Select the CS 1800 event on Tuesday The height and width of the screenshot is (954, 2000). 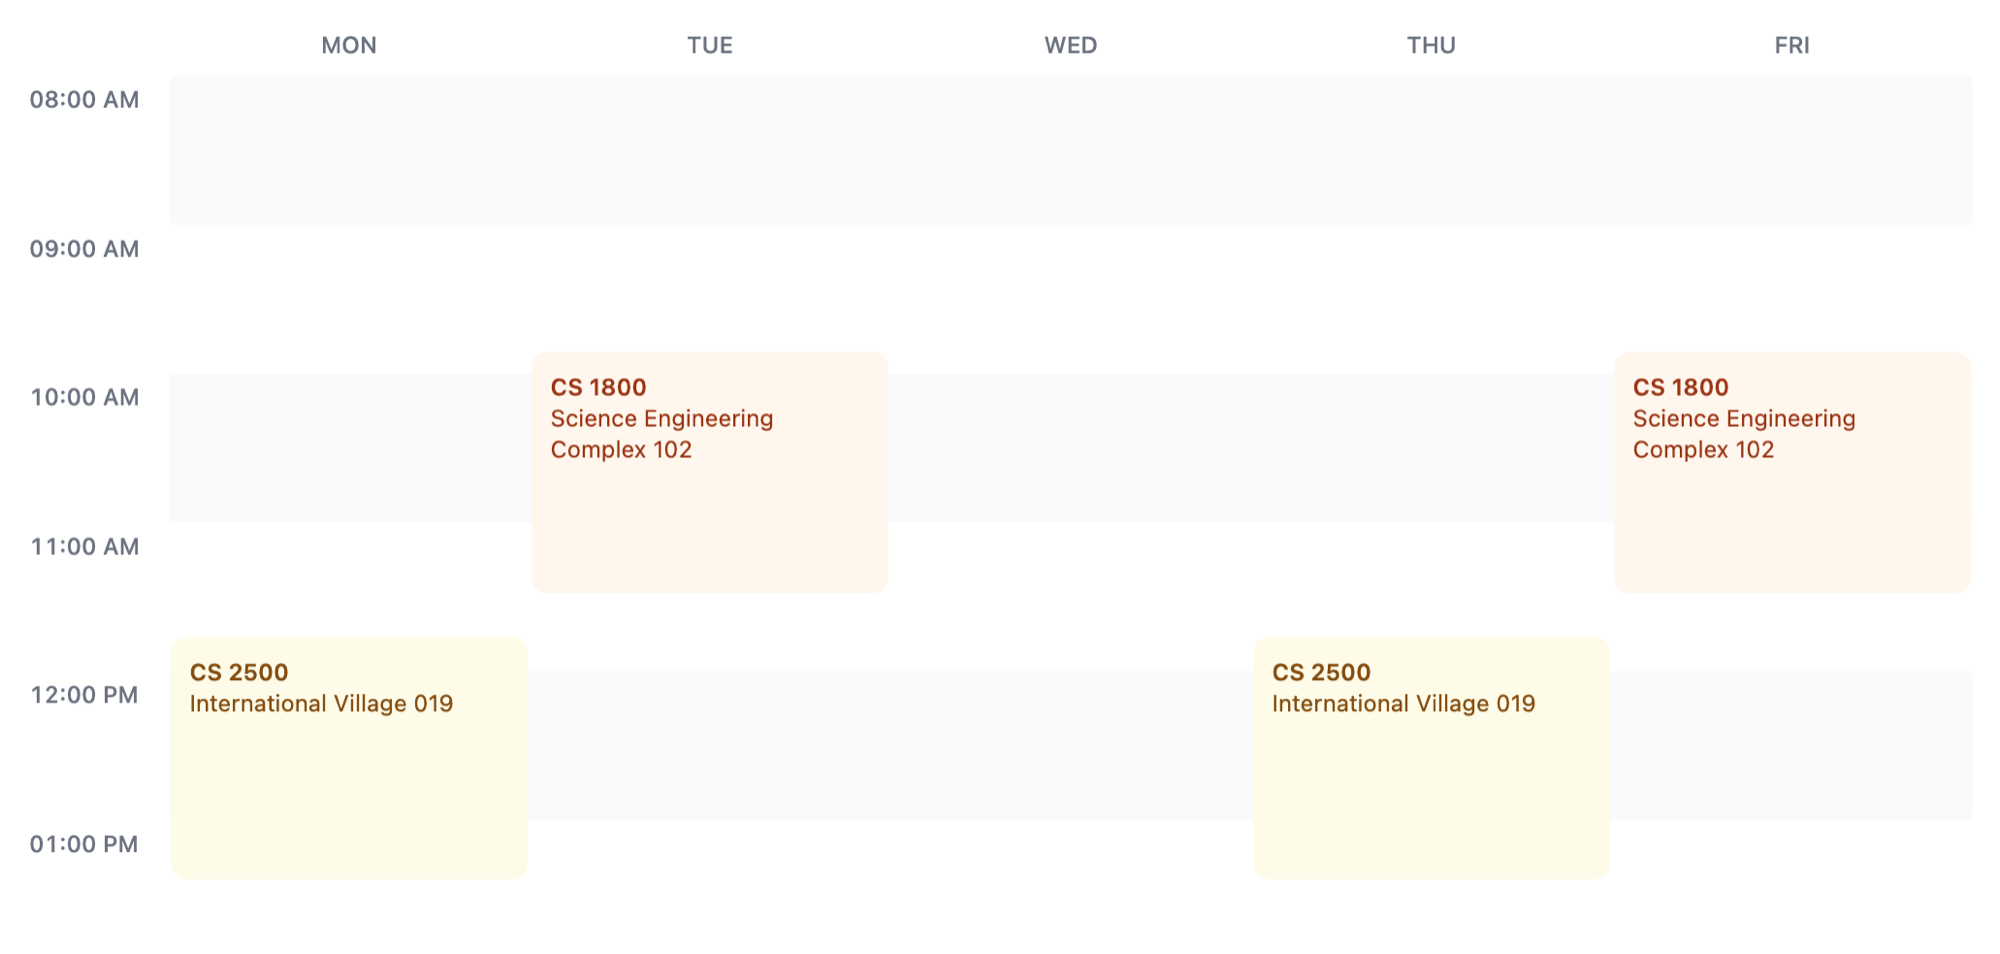point(709,470)
